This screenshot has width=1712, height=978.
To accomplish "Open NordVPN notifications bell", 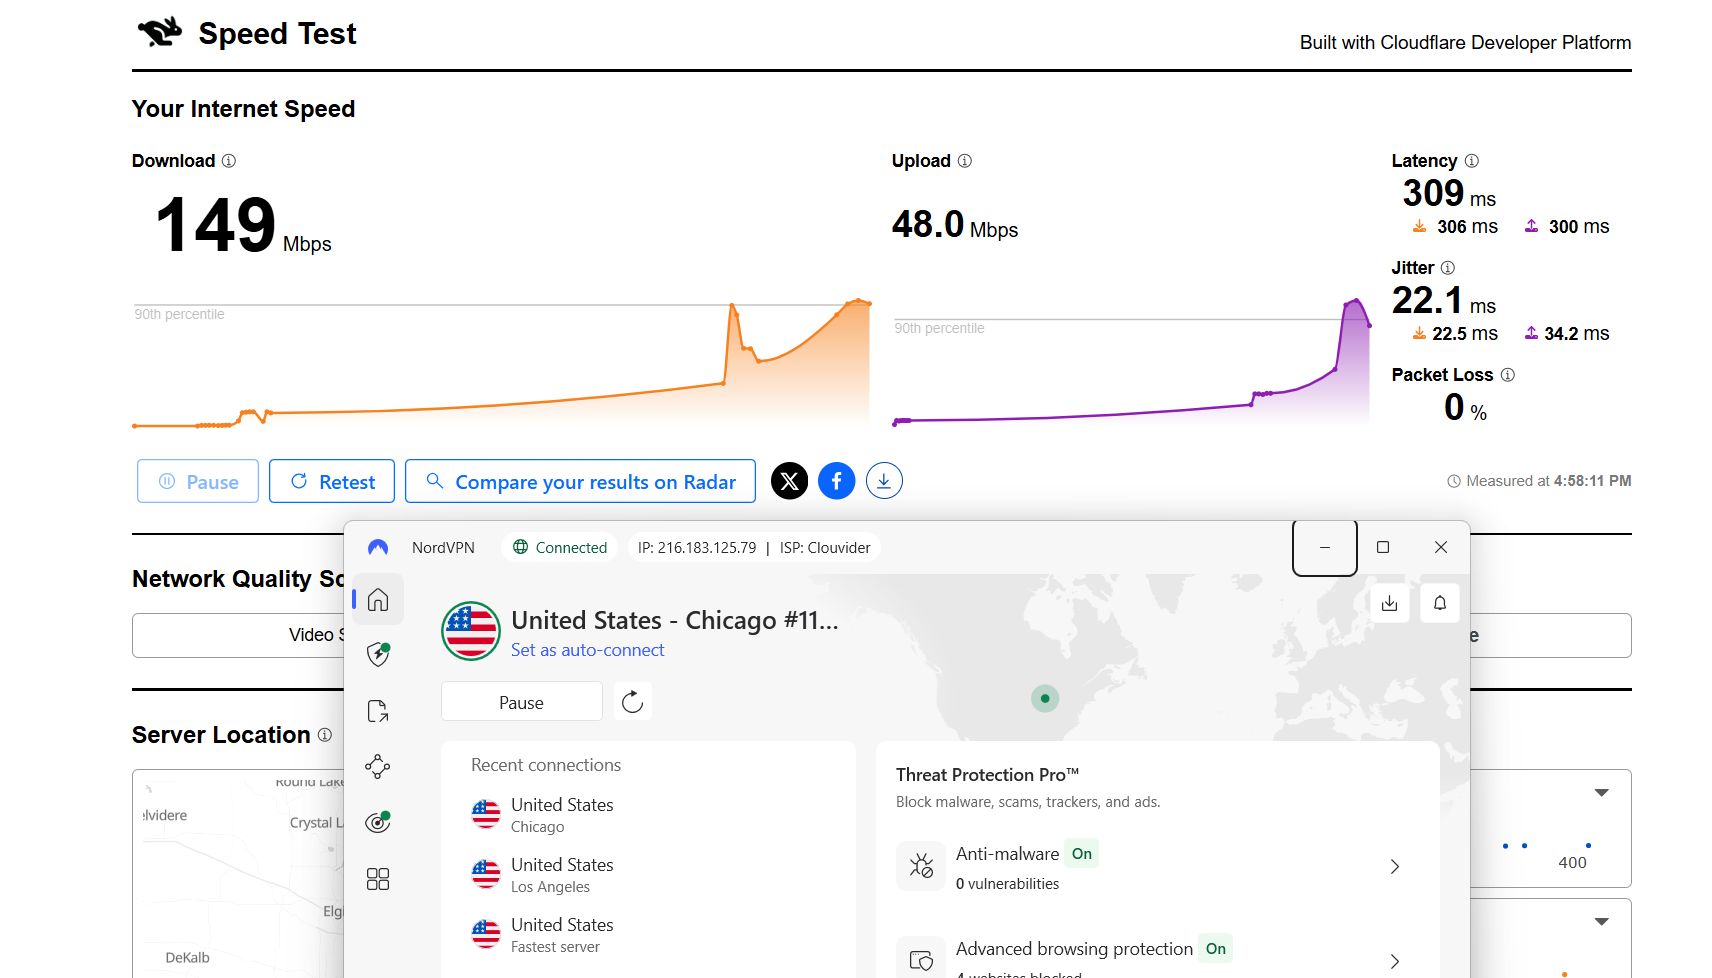I will (1440, 603).
